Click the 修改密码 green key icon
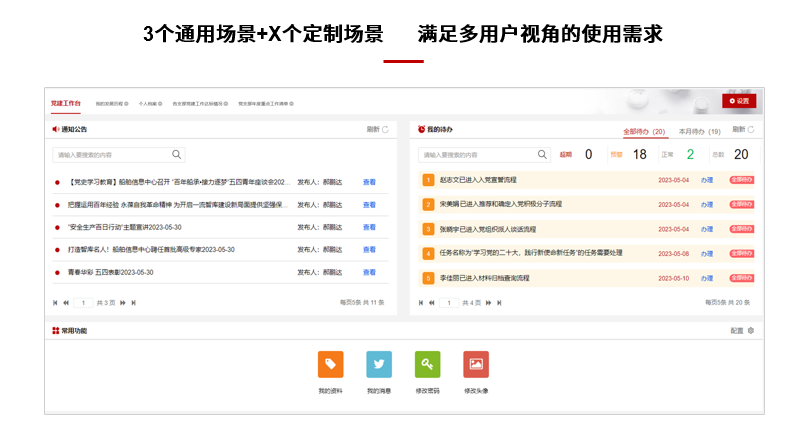The image size is (799, 436). point(427,365)
